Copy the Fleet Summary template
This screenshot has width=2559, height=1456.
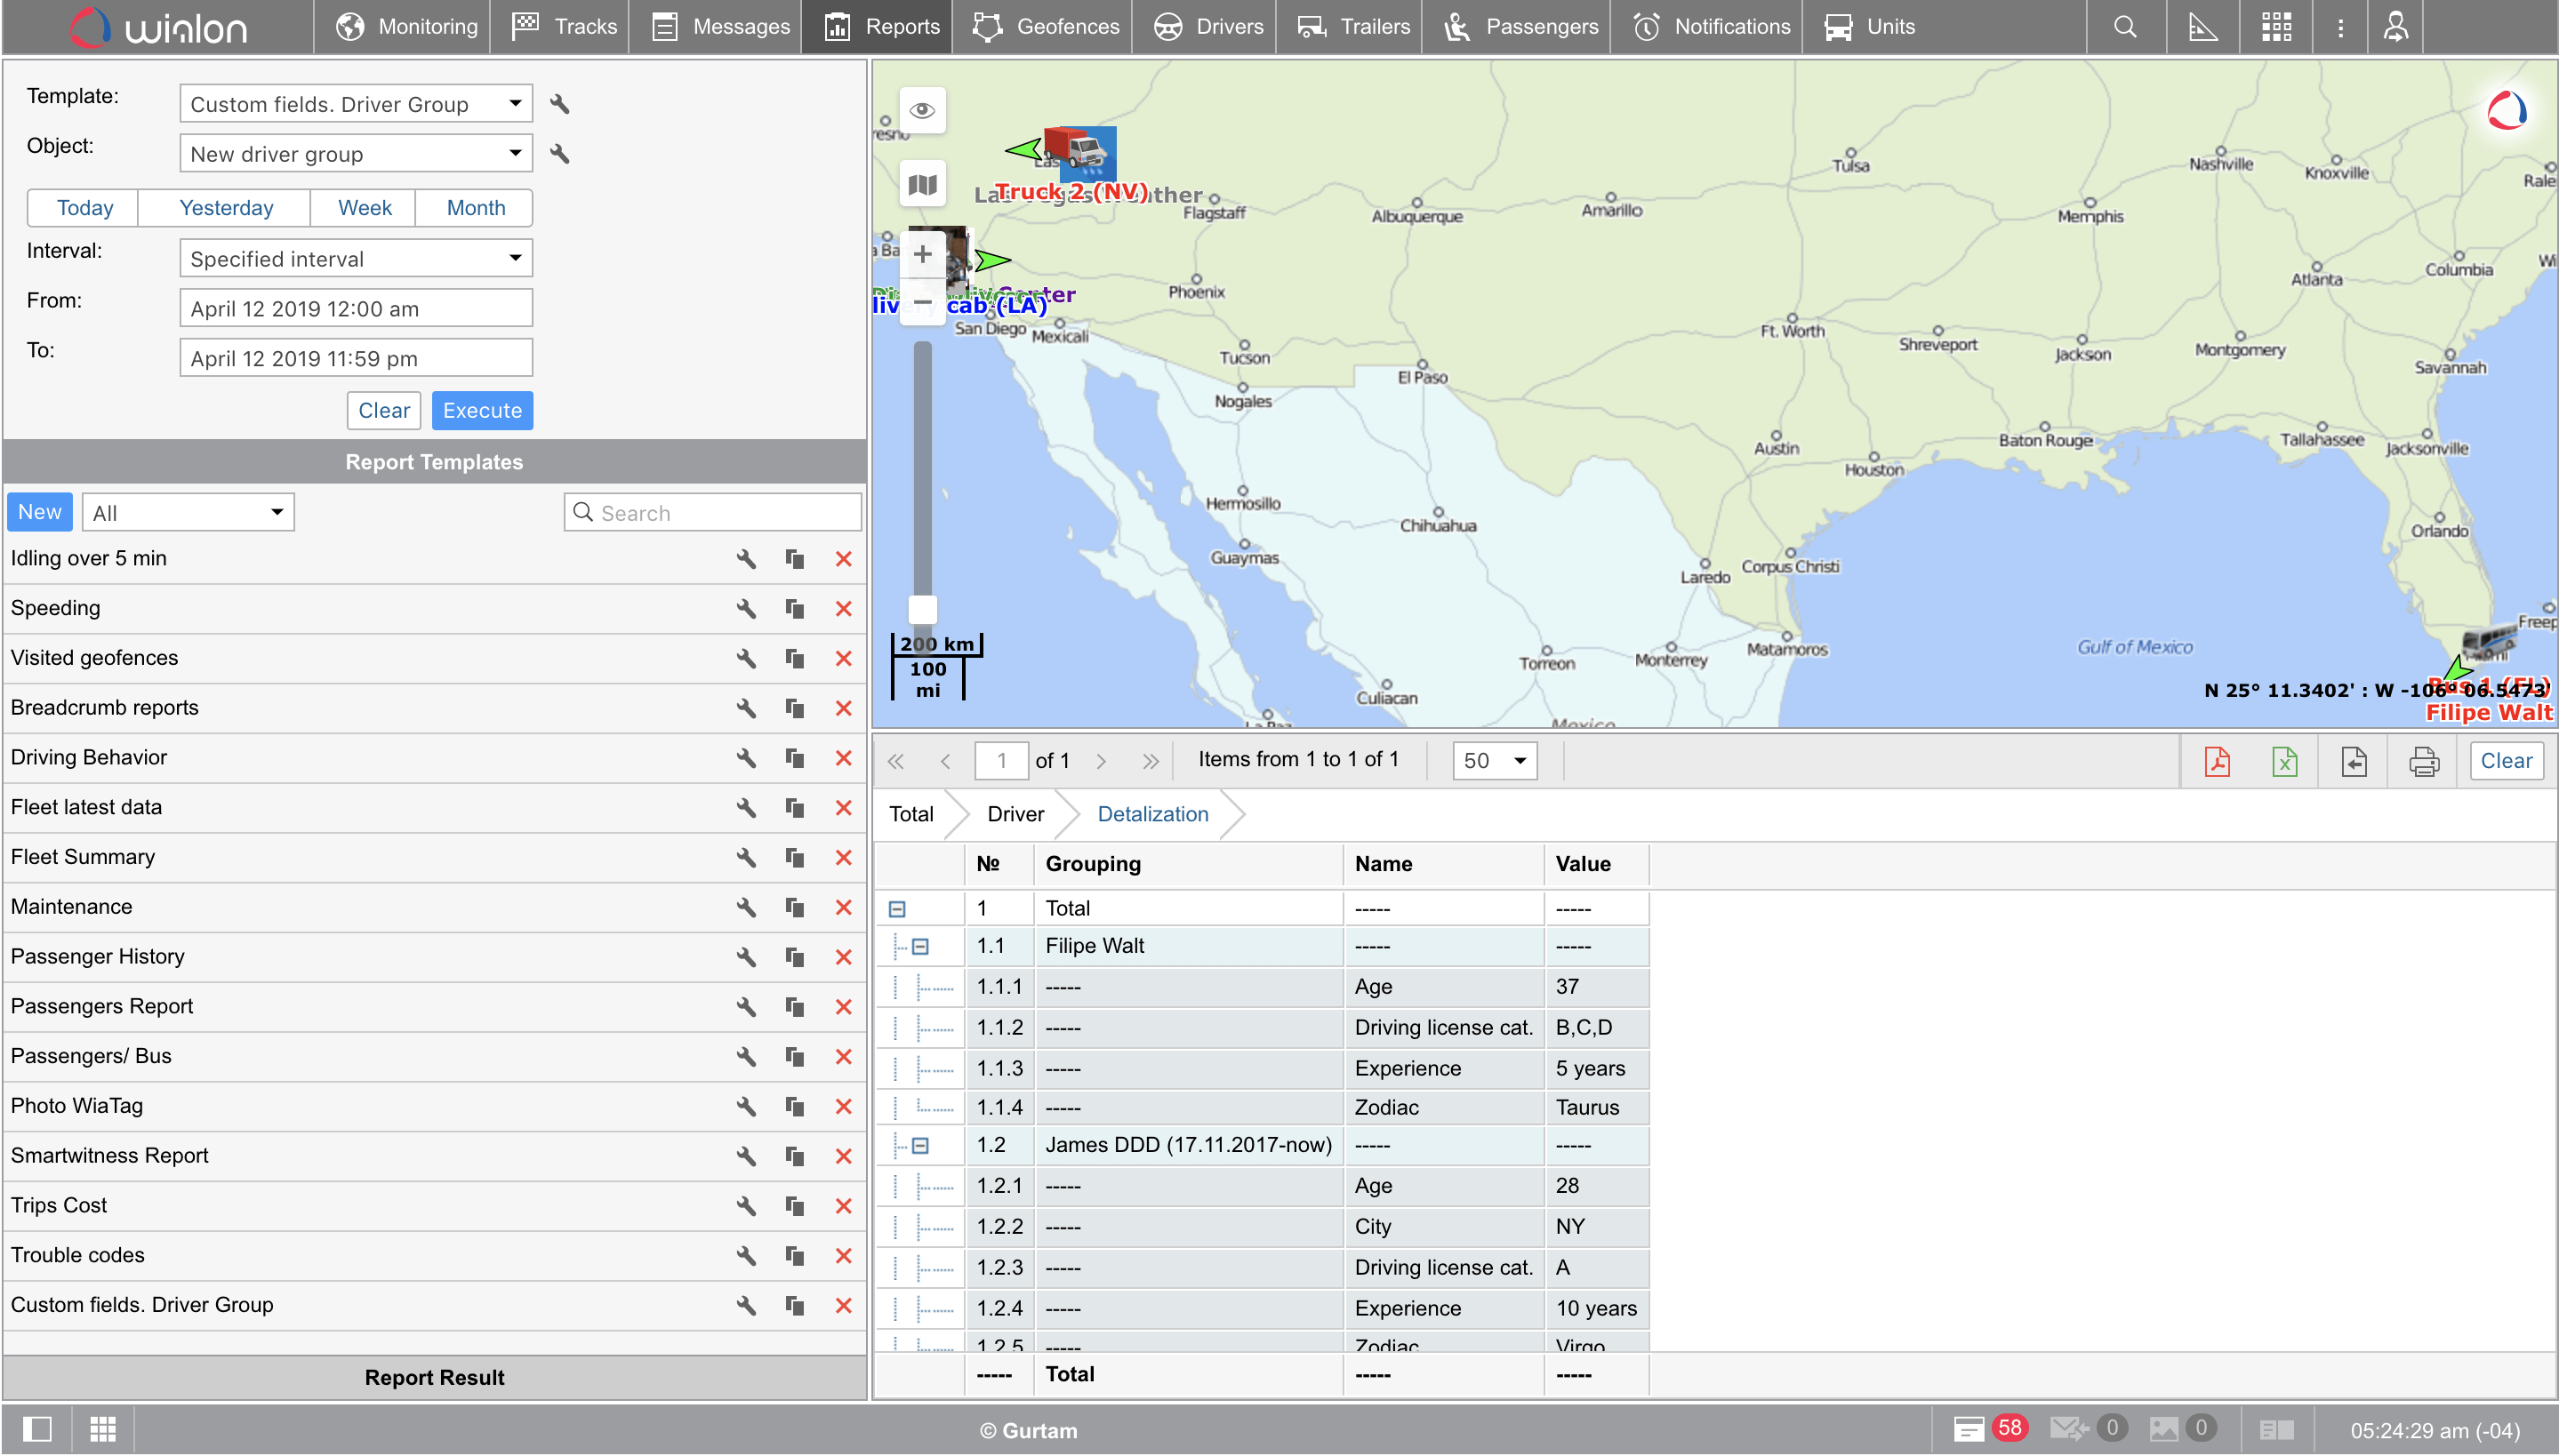795,857
